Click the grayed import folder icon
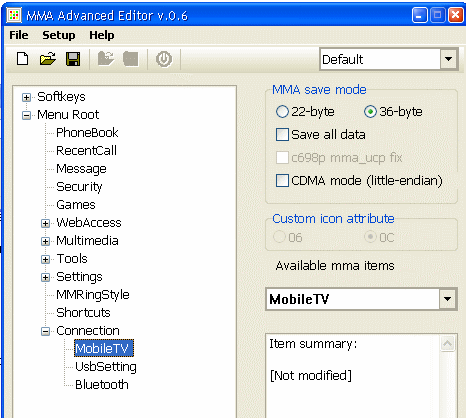Viewport: 466px width, 418px height. pos(106,59)
